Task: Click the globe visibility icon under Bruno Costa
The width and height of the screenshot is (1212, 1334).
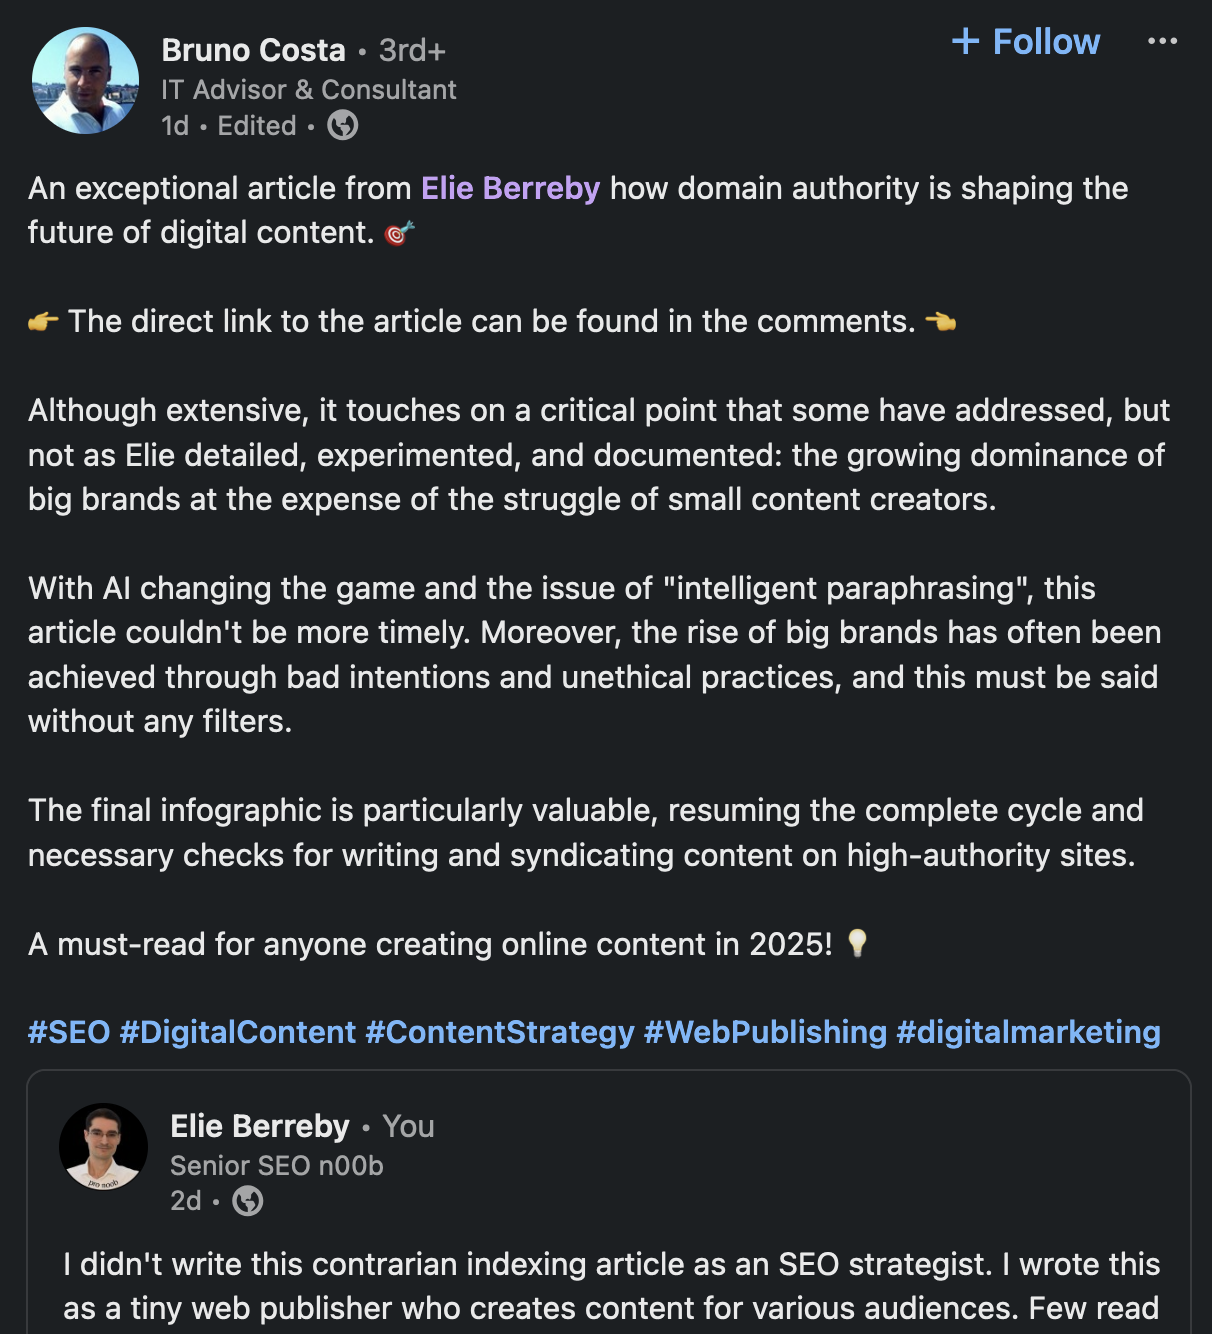Action: pos(343,125)
